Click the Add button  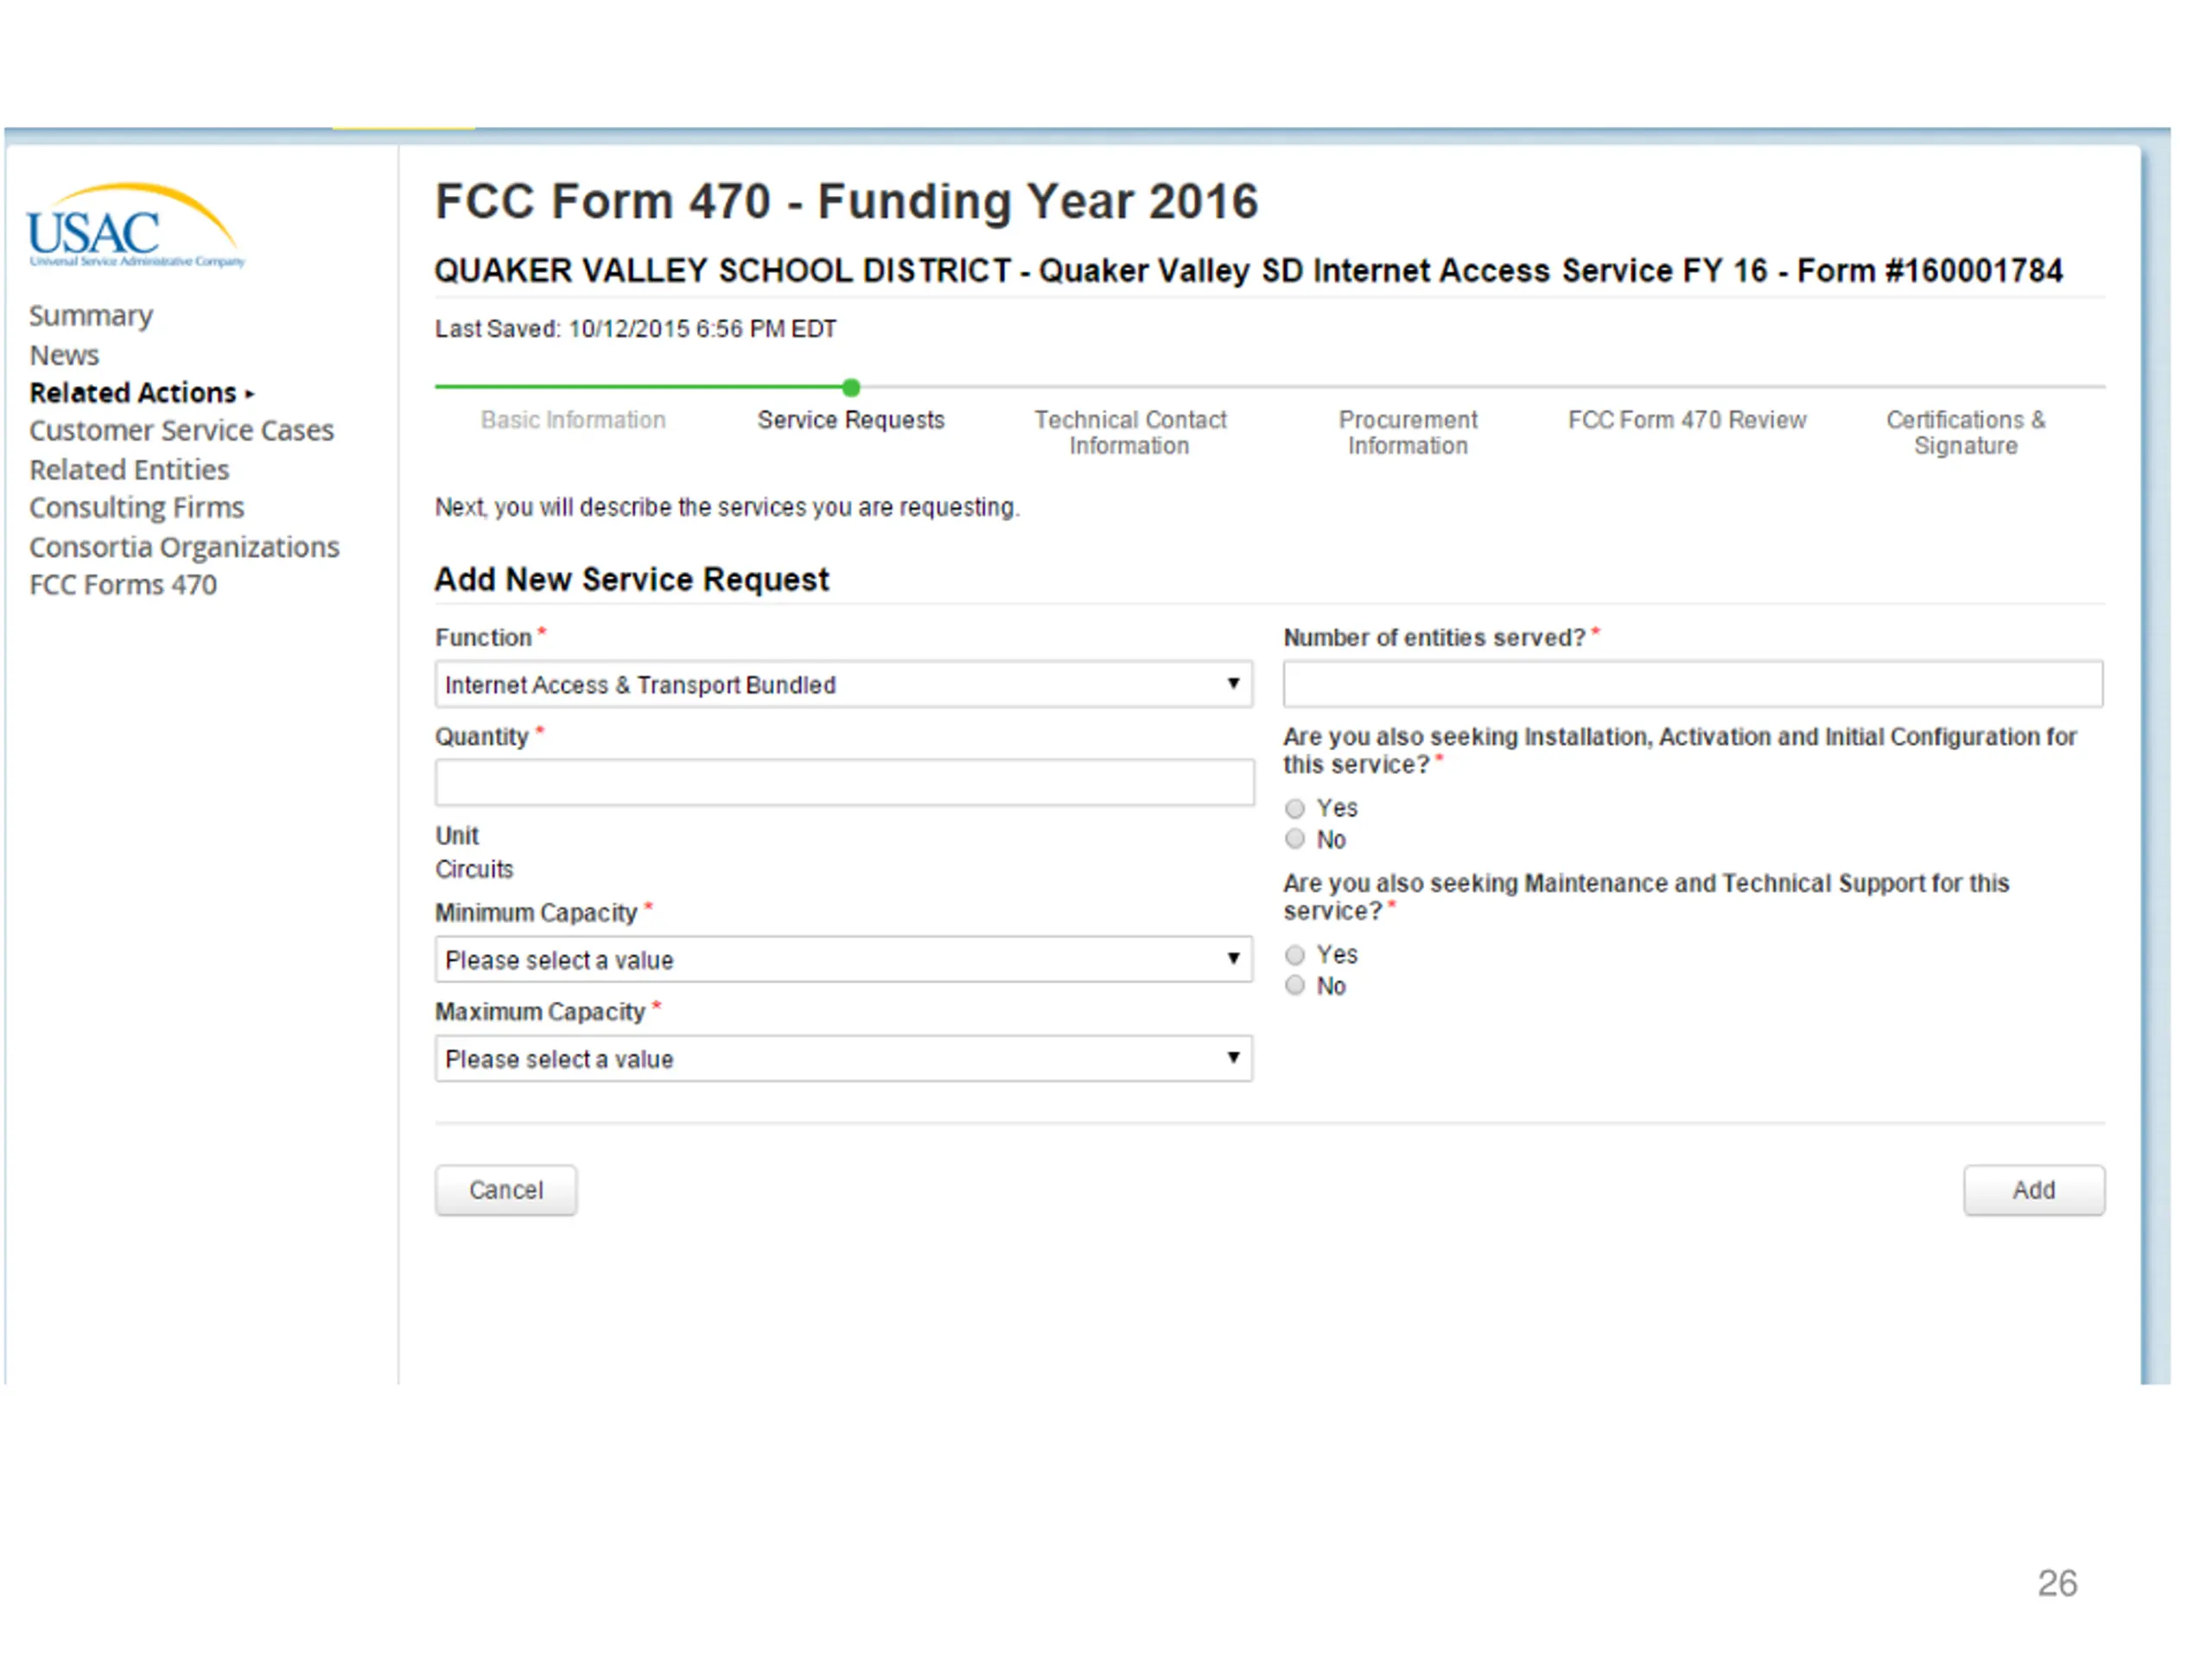click(x=2034, y=1190)
